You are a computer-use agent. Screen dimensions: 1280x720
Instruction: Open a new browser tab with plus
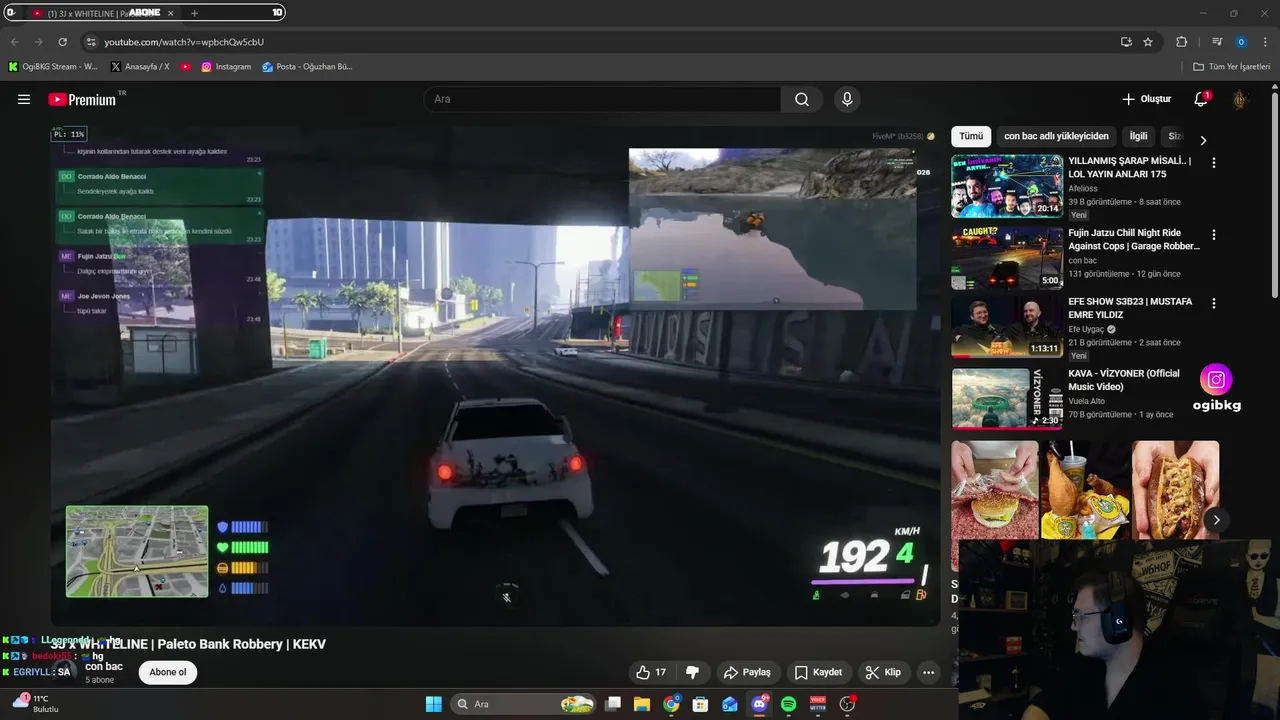coord(194,13)
